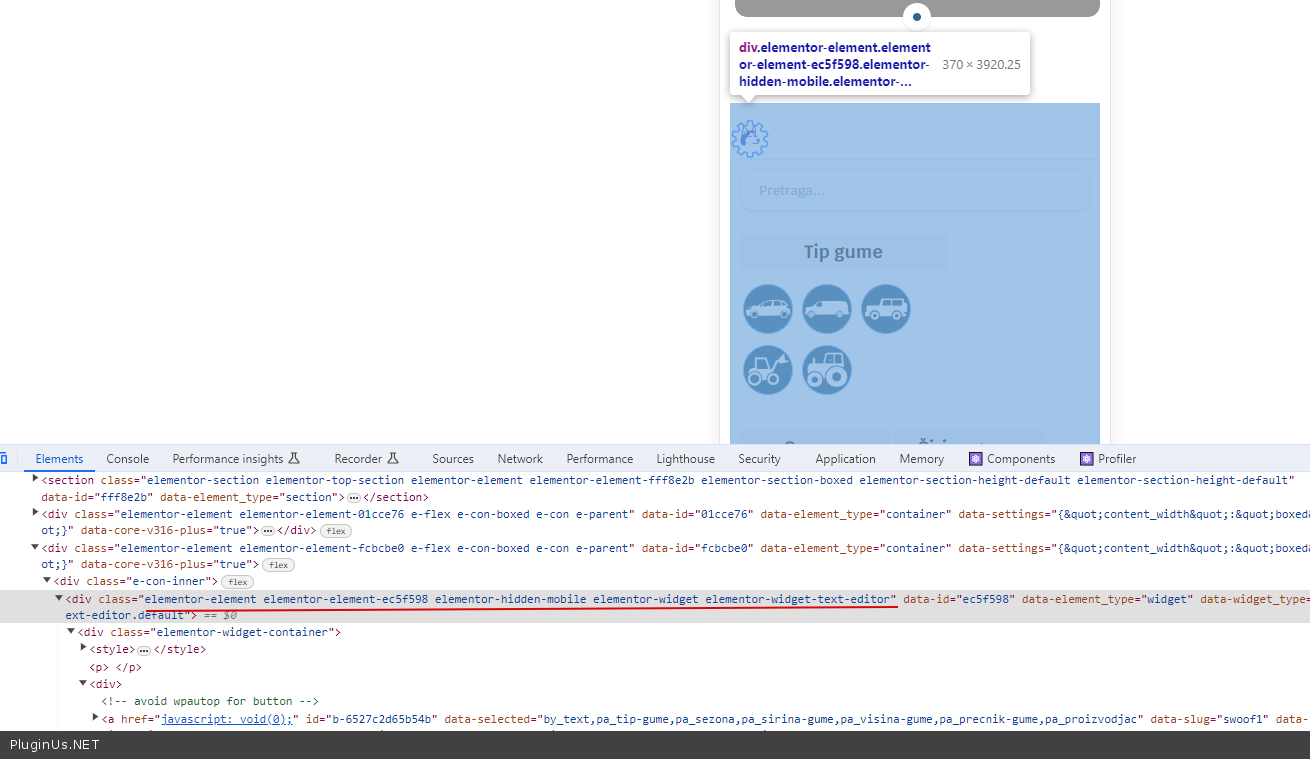Expand the style tag node
The image size is (1310, 759).
(x=83, y=648)
